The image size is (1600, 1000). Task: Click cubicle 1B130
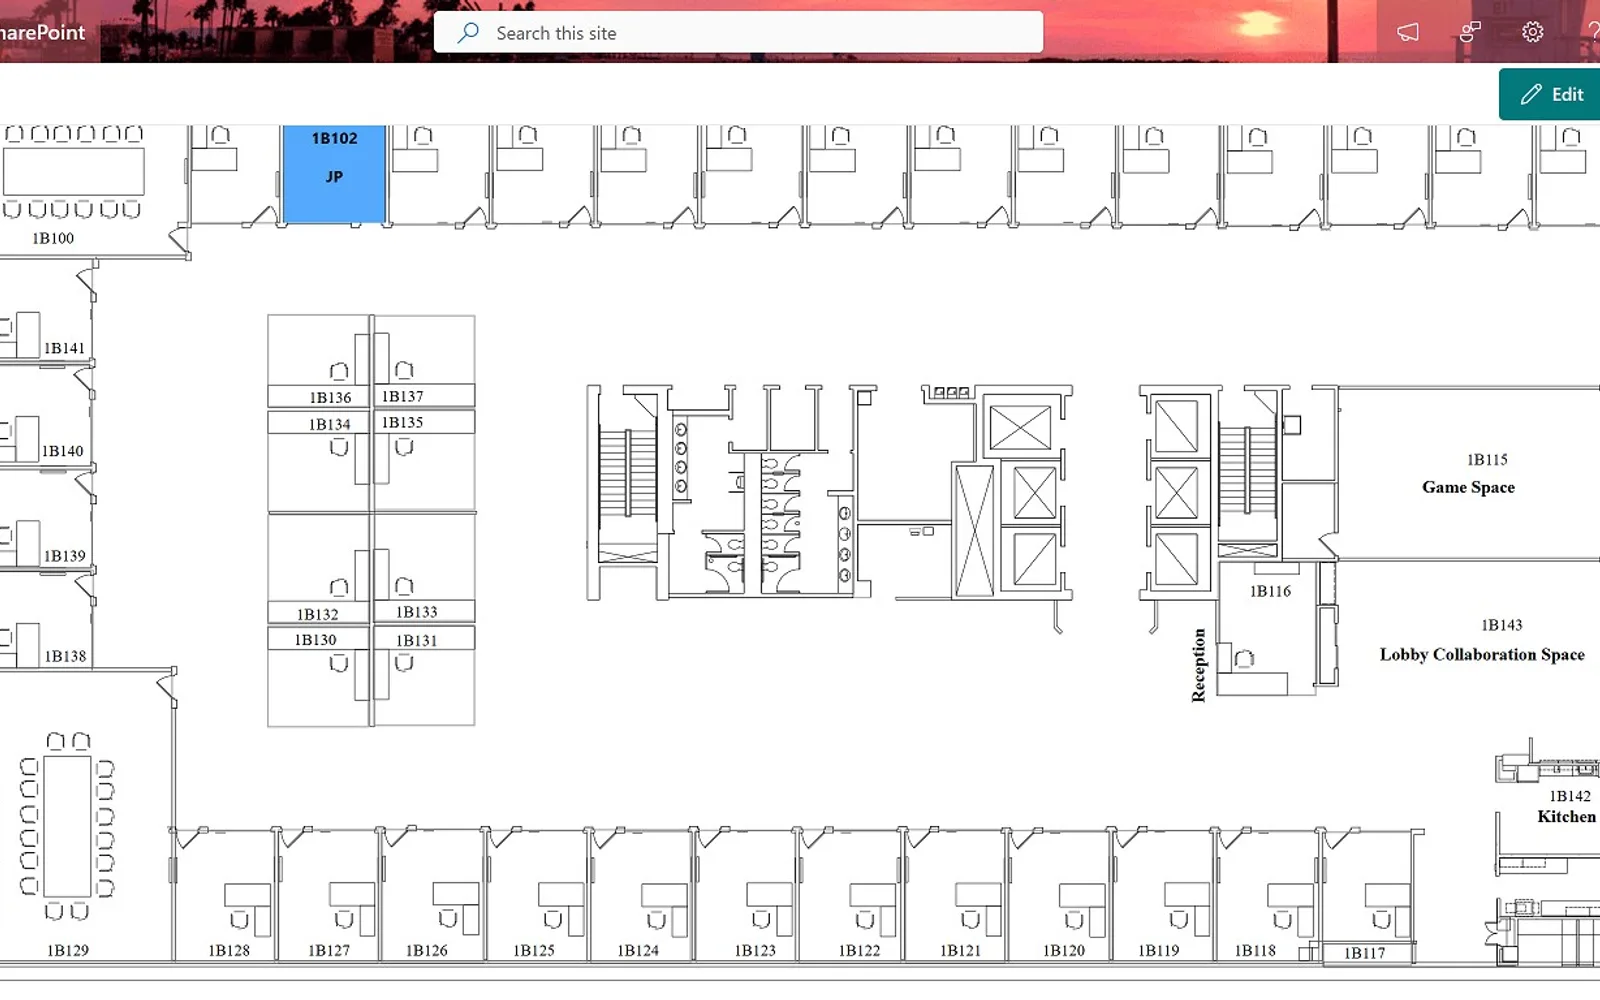coord(315,640)
